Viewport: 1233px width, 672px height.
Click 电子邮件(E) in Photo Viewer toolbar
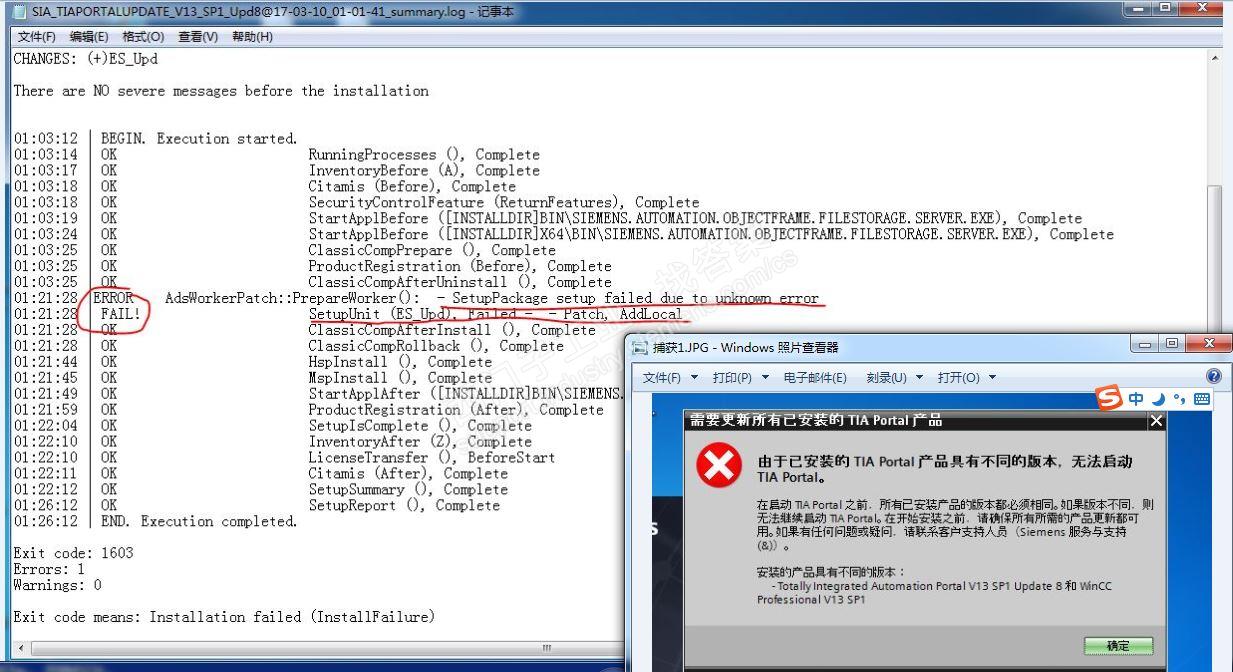point(814,377)
